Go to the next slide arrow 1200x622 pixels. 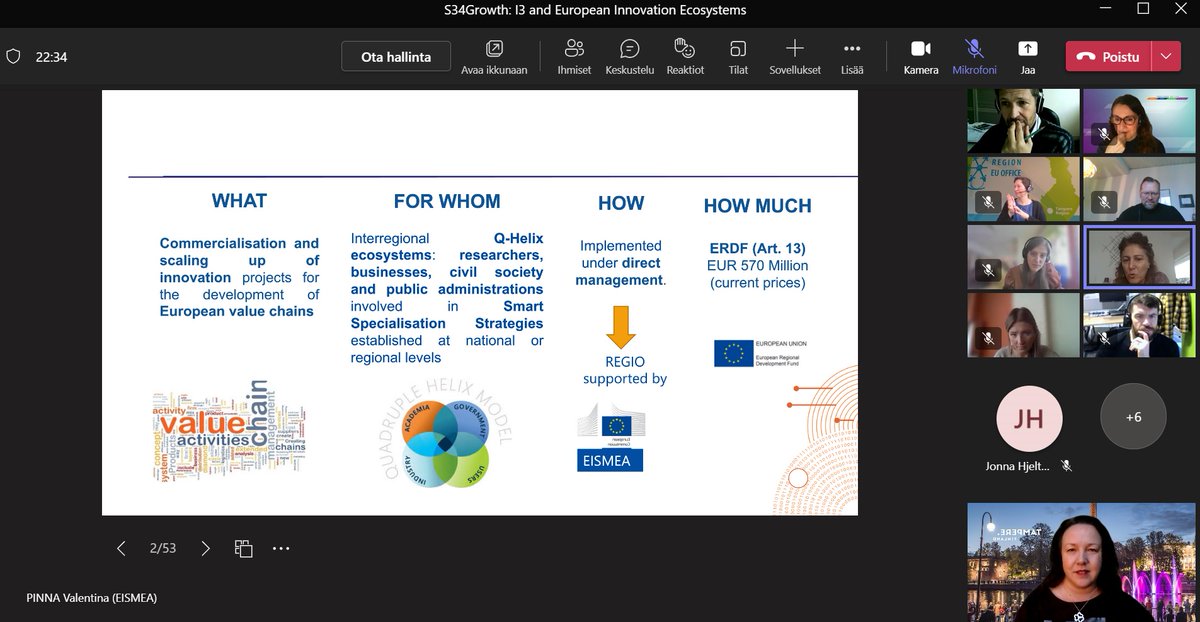[x=205, y=548]
